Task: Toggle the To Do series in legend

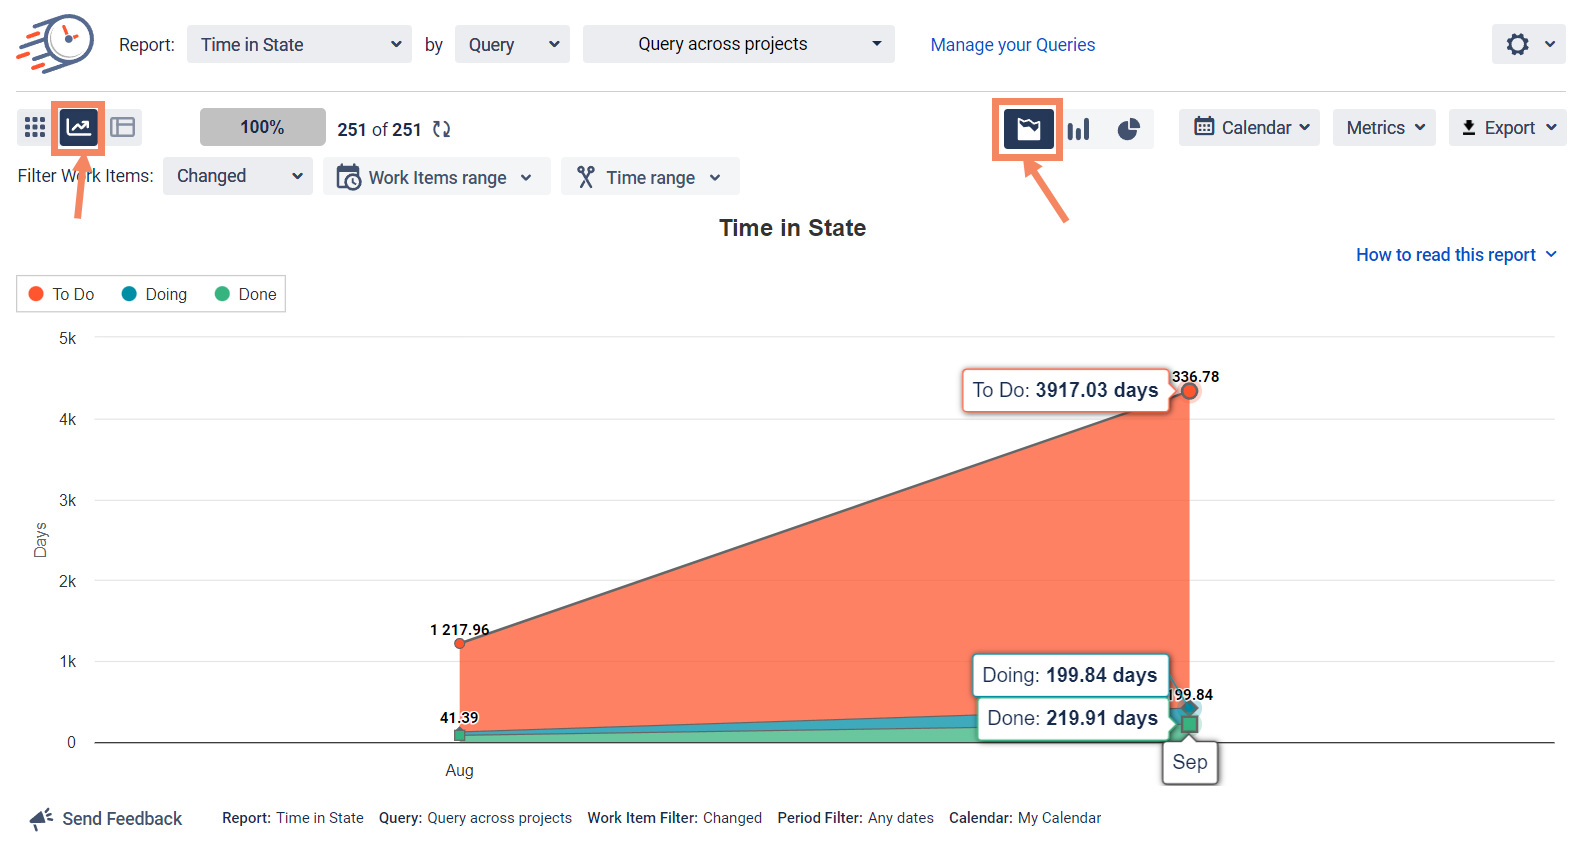Action: pyautogui.click(x=62, y=294)
